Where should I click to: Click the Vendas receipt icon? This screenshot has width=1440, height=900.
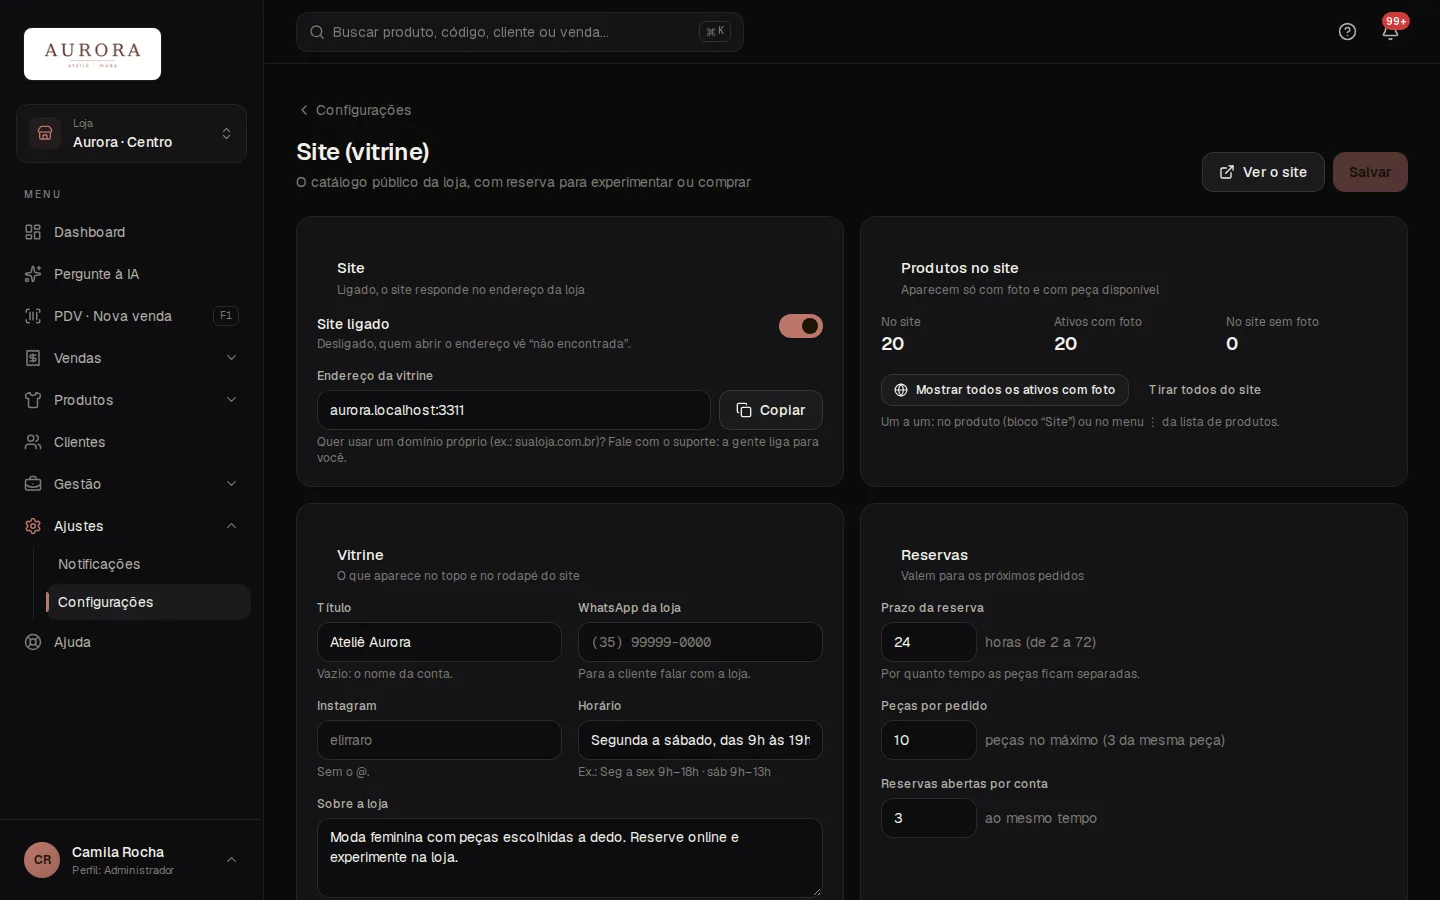(x=33, y=358)
